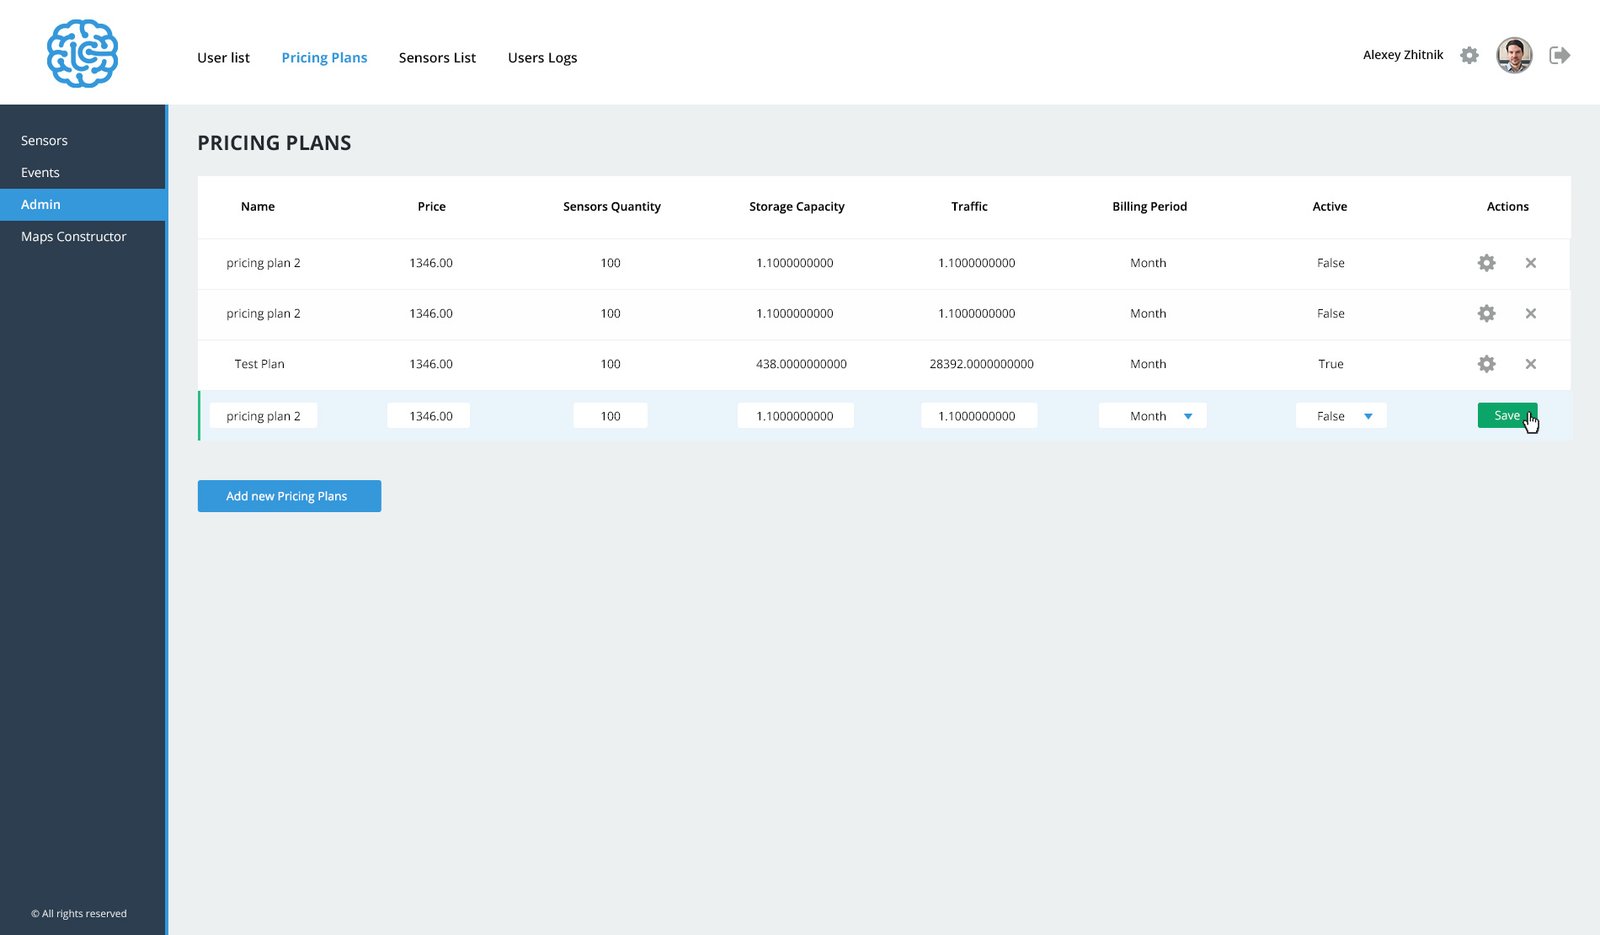
Task: Select Admin in the sidebar
Action: click(x=83, y=205)
